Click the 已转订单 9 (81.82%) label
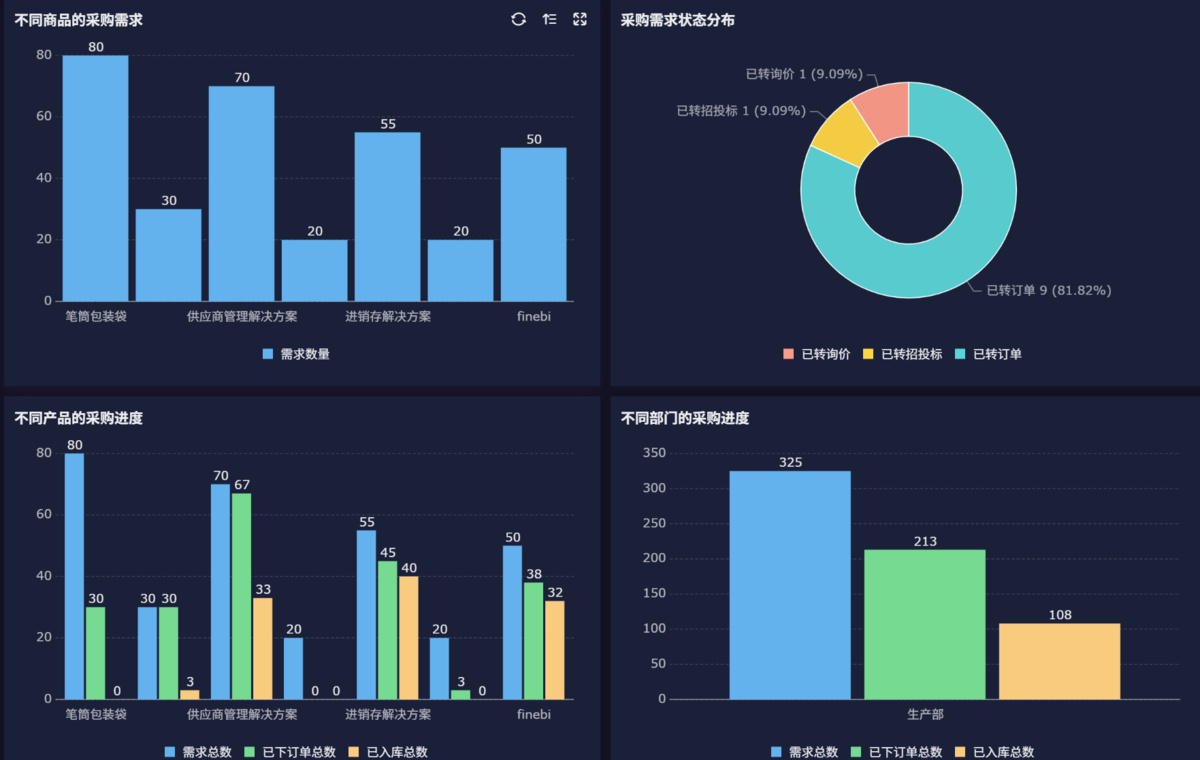Image resolution: width=1200 pixels, height=760 pixels. [x=1049, y=290]
